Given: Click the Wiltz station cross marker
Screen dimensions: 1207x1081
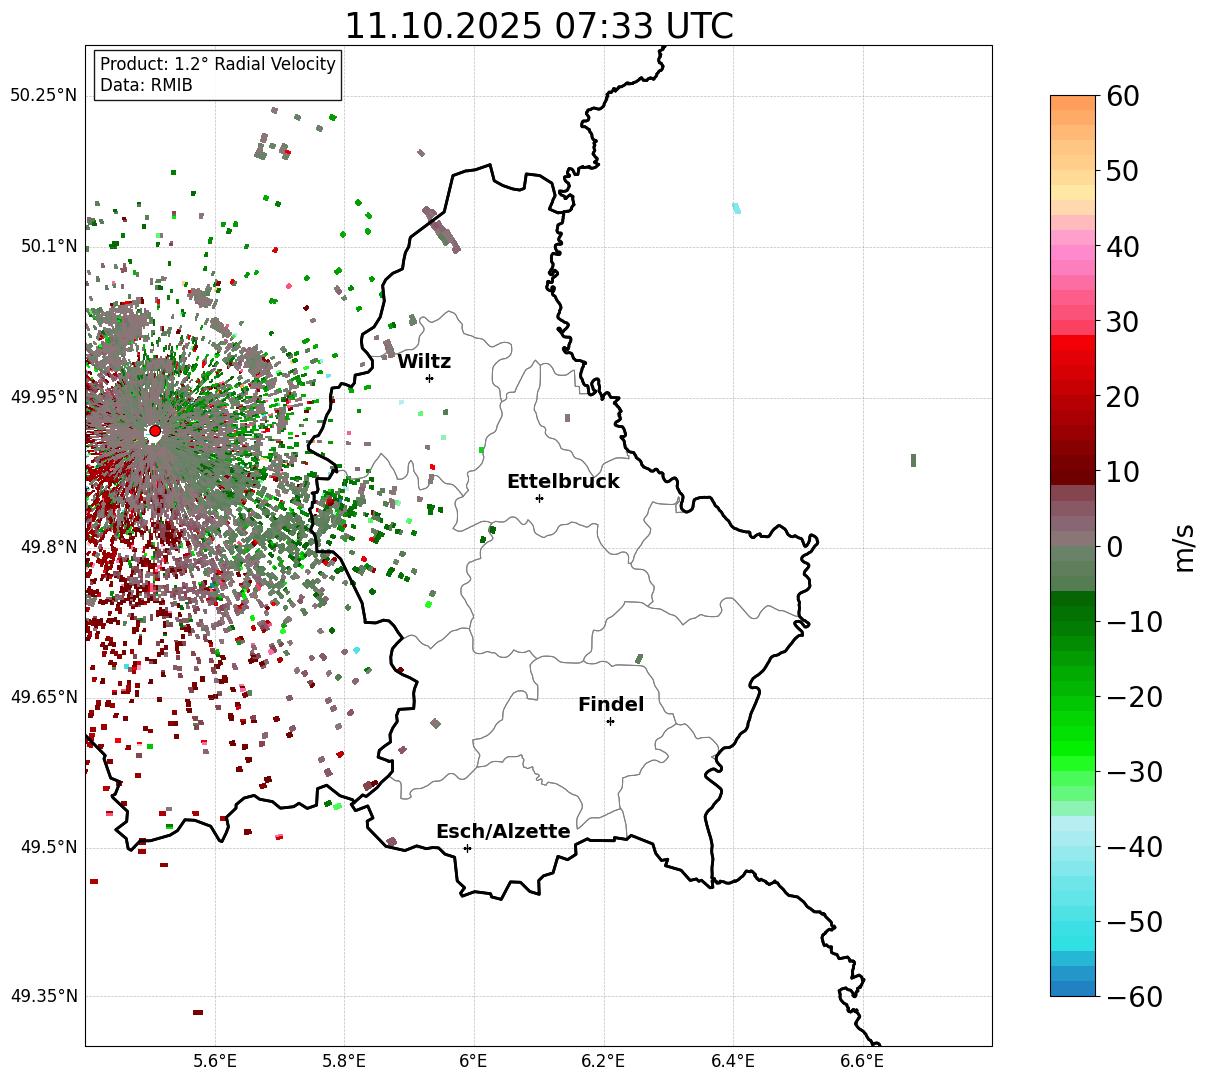Looking at the screenshot, I should 429,378.
